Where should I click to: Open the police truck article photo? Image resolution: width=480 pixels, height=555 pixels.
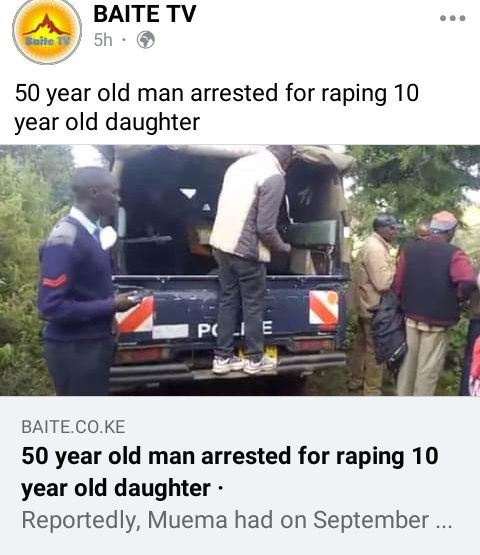tap(240, 270)
